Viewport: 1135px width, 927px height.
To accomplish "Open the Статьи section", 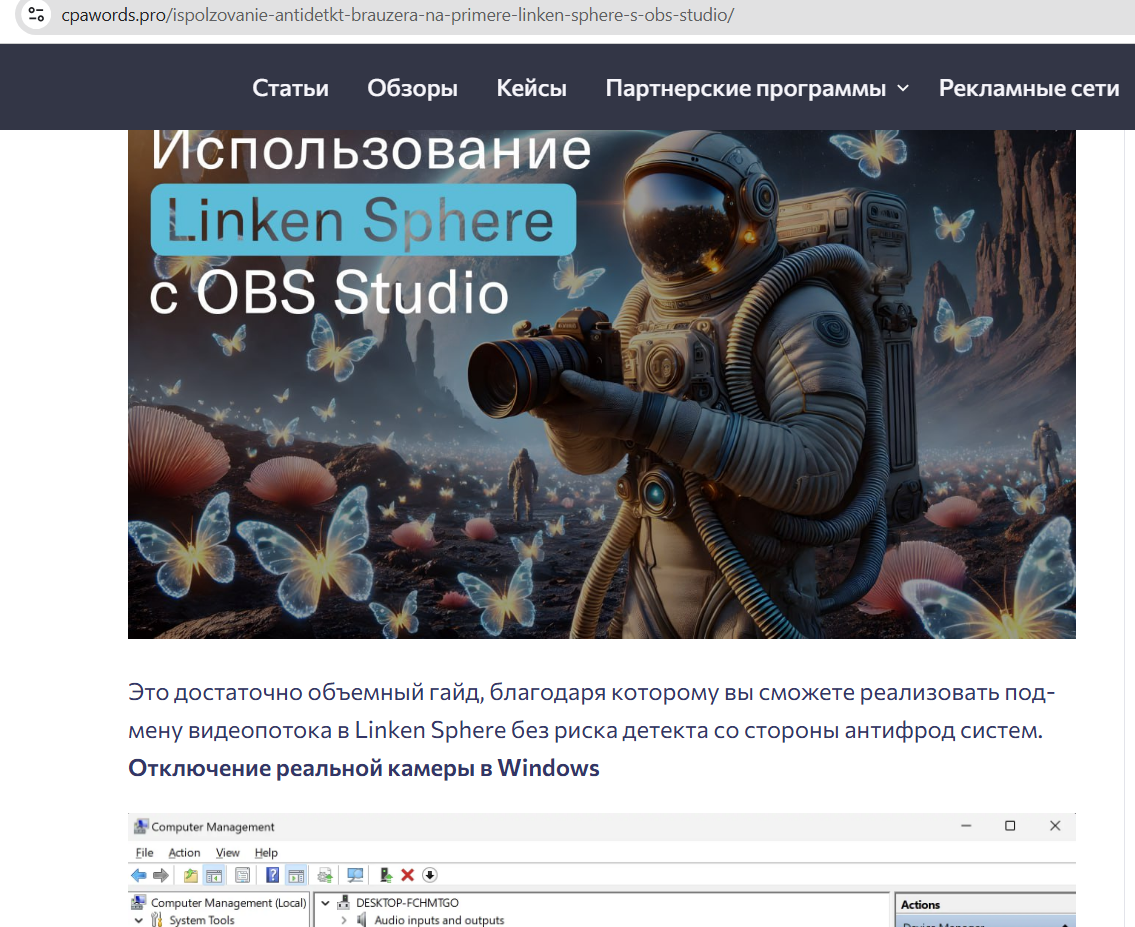I will pos(290,88).
